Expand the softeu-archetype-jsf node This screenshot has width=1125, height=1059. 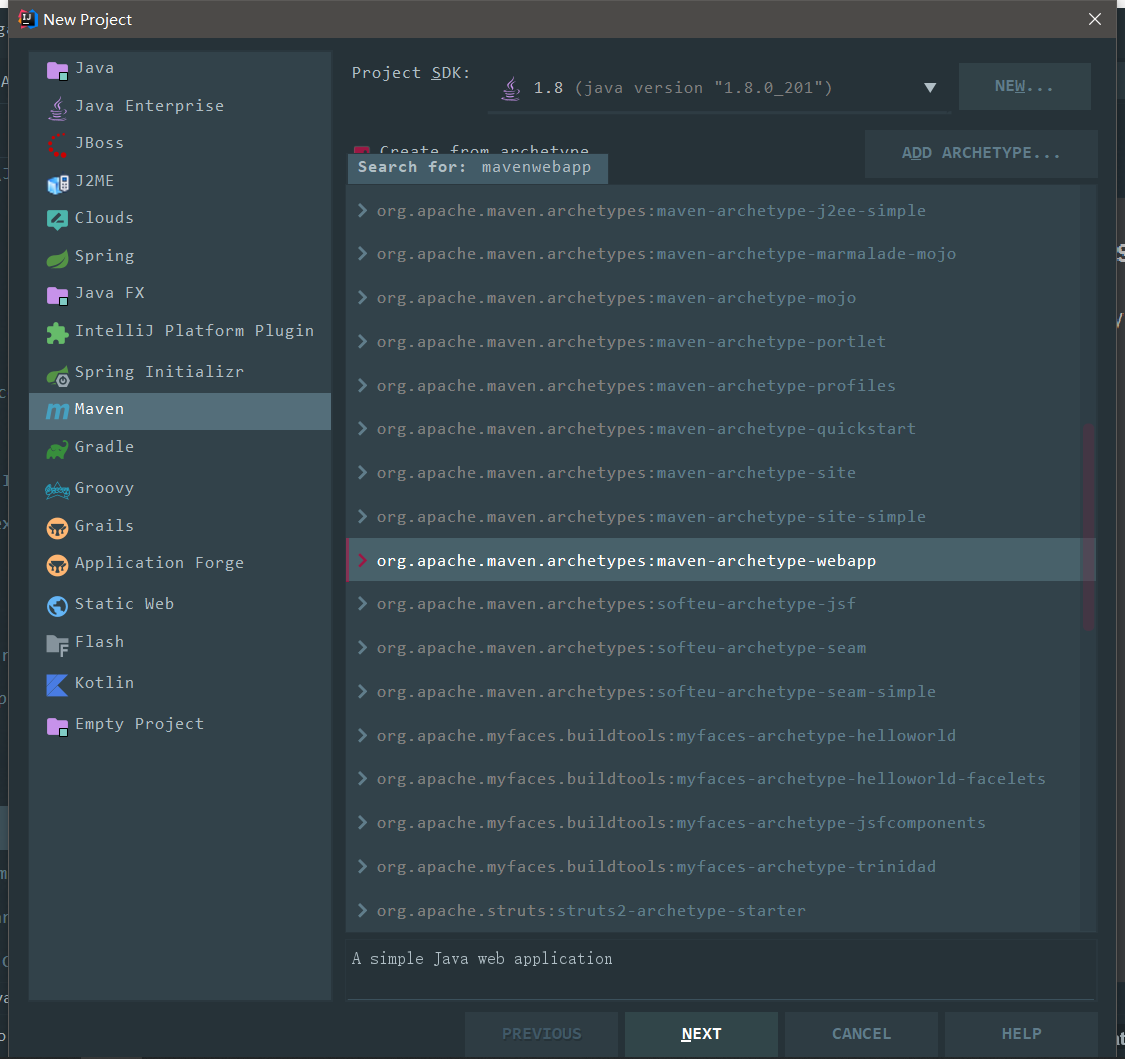point(362,603)
